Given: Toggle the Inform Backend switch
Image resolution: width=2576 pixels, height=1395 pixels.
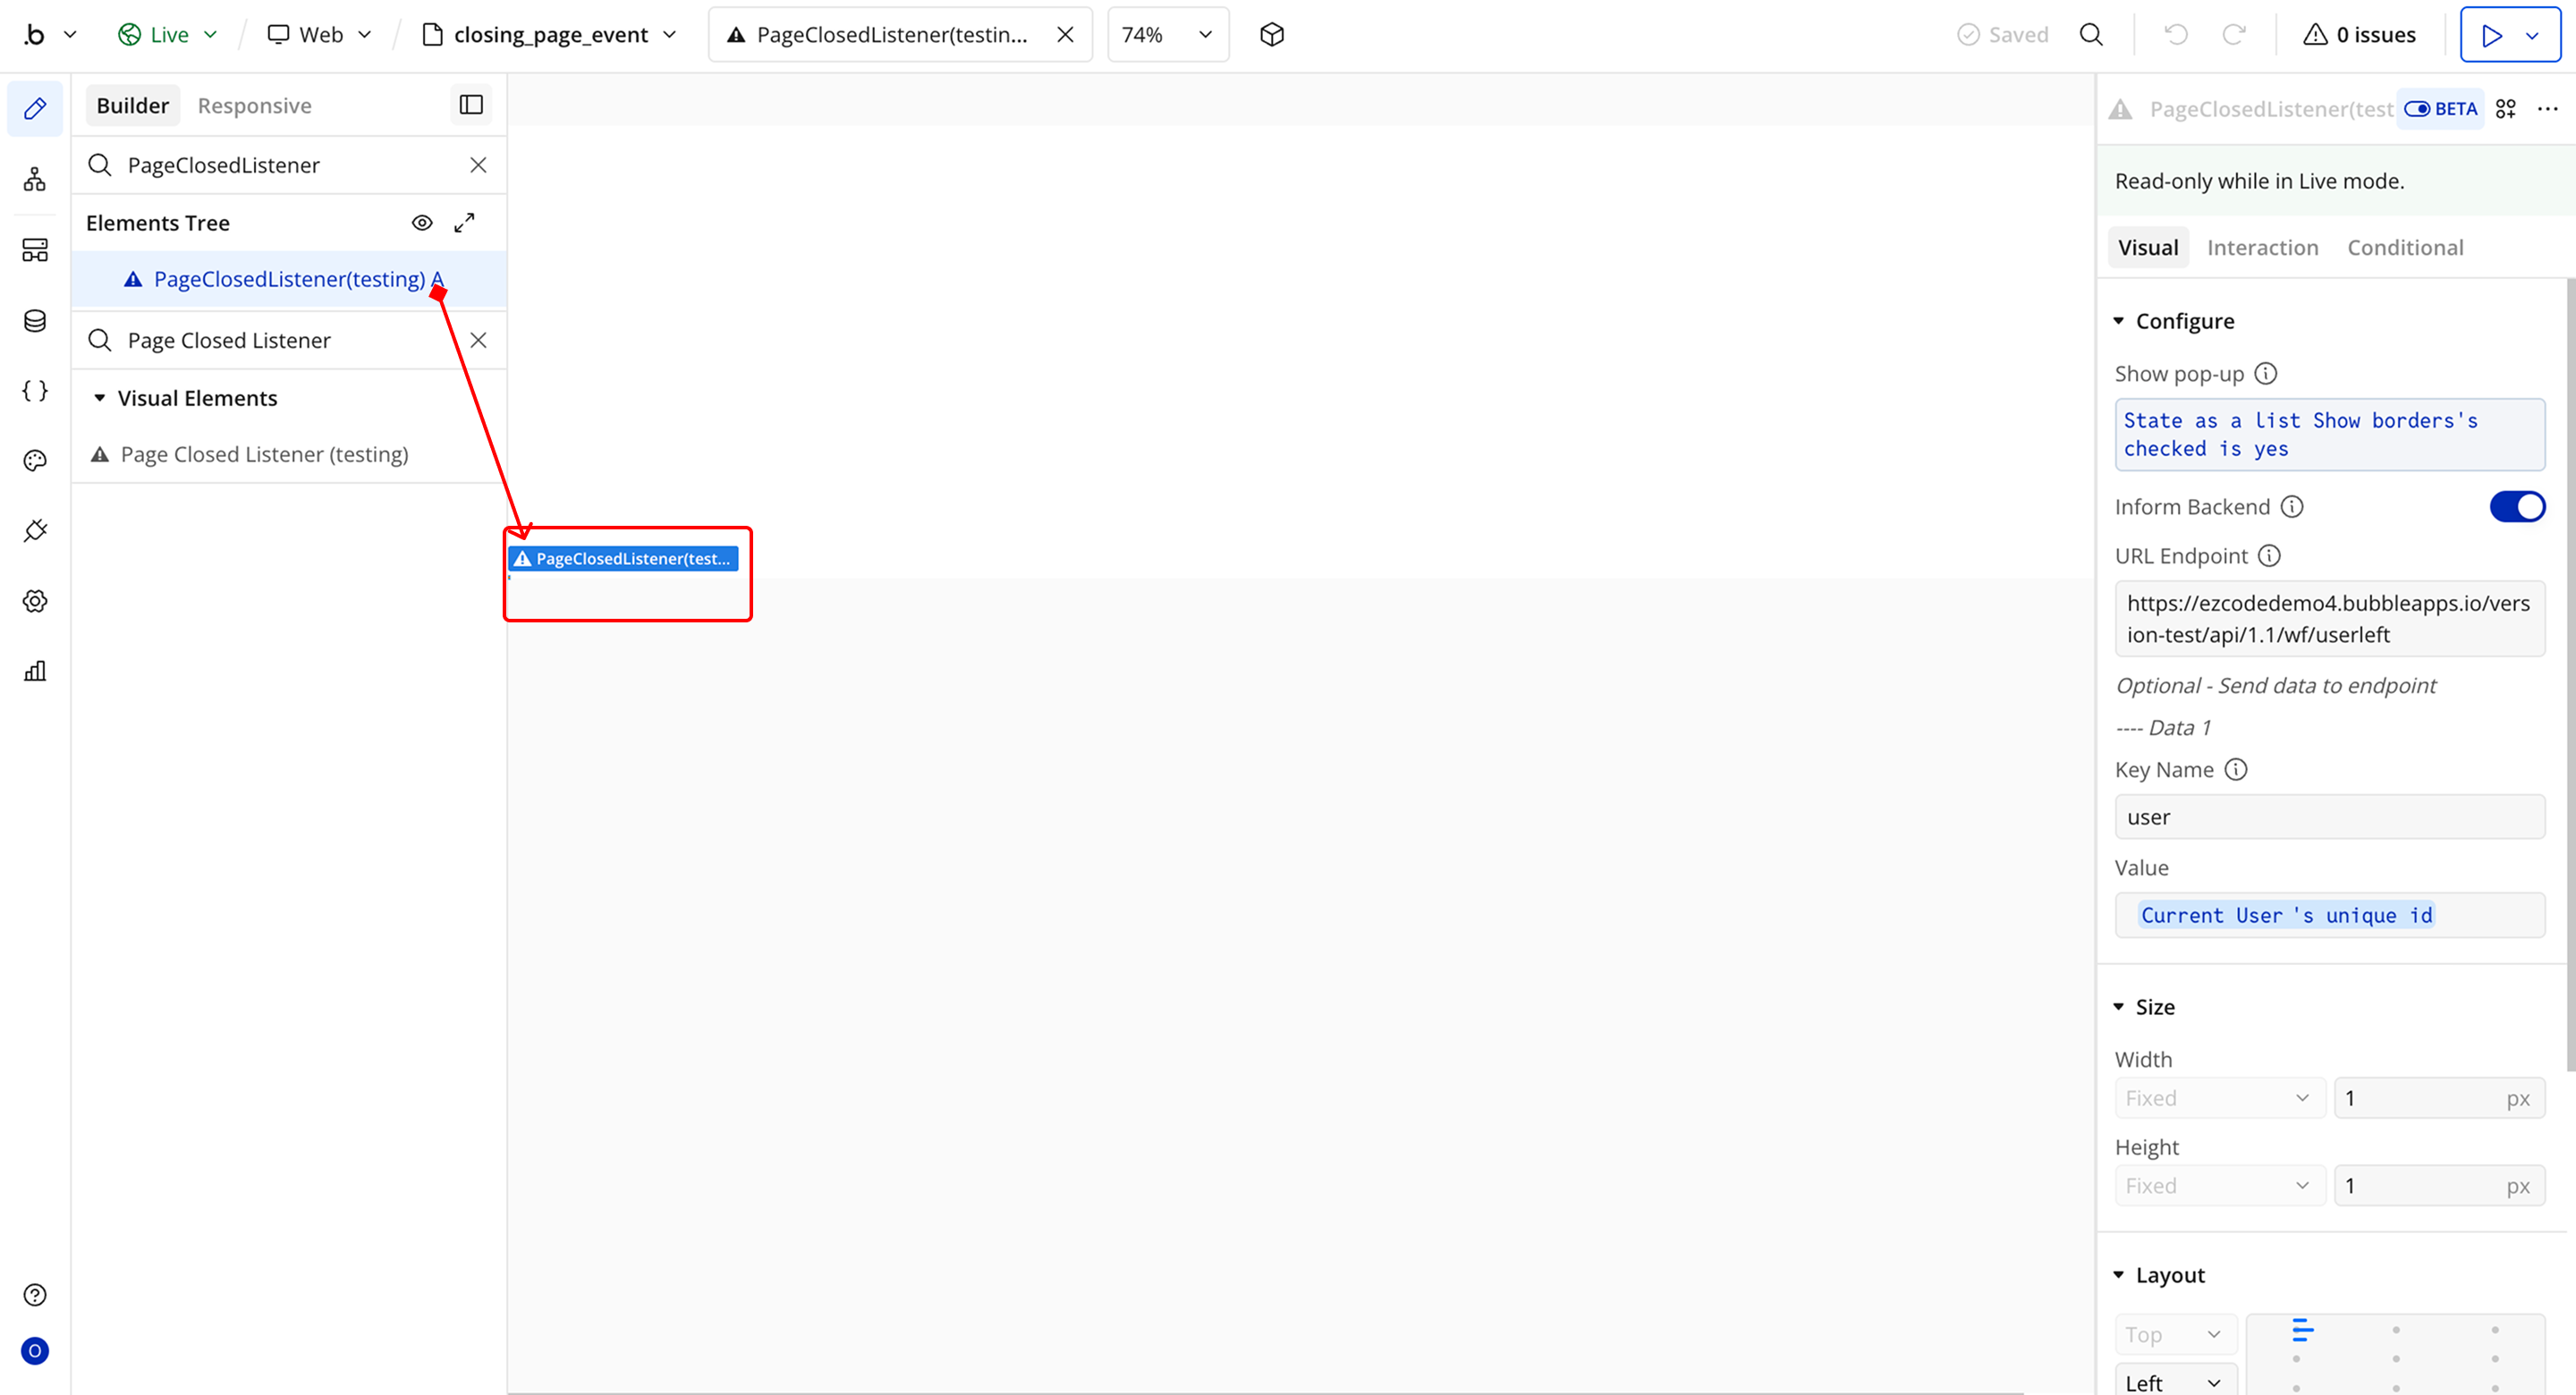Looking at the screenshot, I should pos(2516,507).
